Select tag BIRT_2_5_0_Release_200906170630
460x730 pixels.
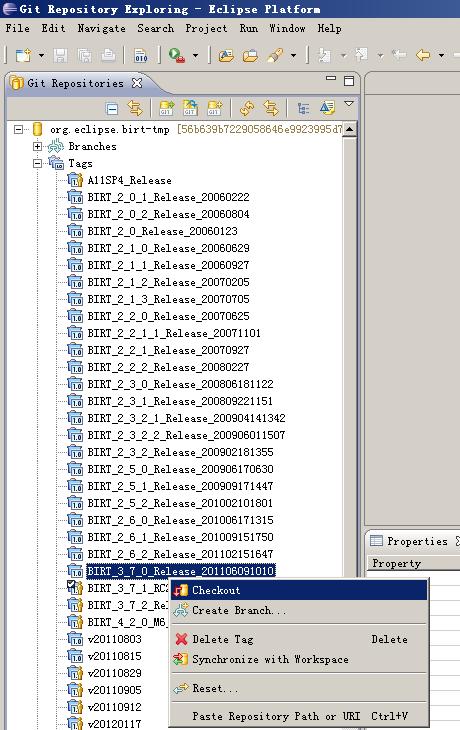(181, 469)
